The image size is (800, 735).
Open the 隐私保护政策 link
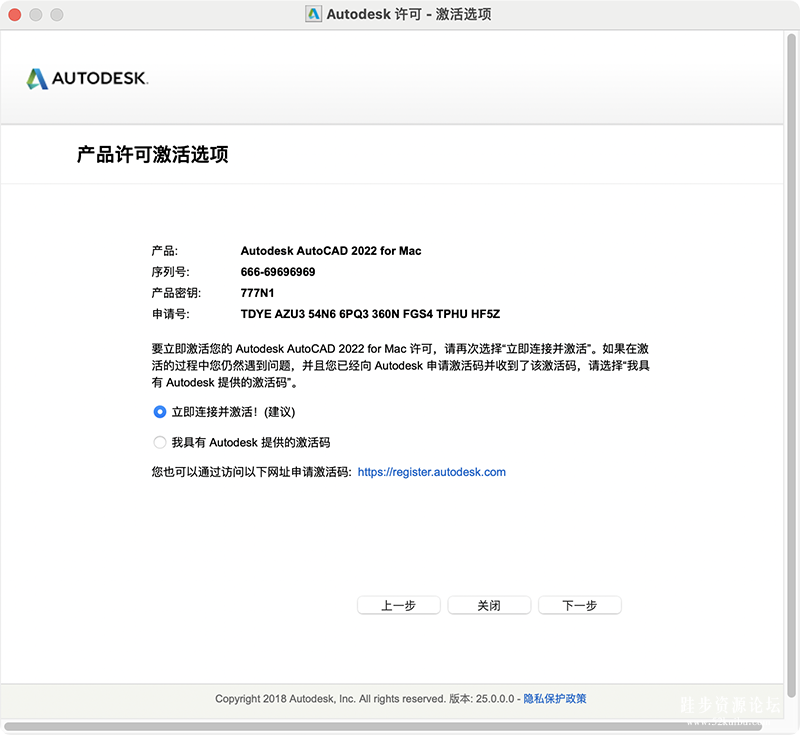pos(555,698)
